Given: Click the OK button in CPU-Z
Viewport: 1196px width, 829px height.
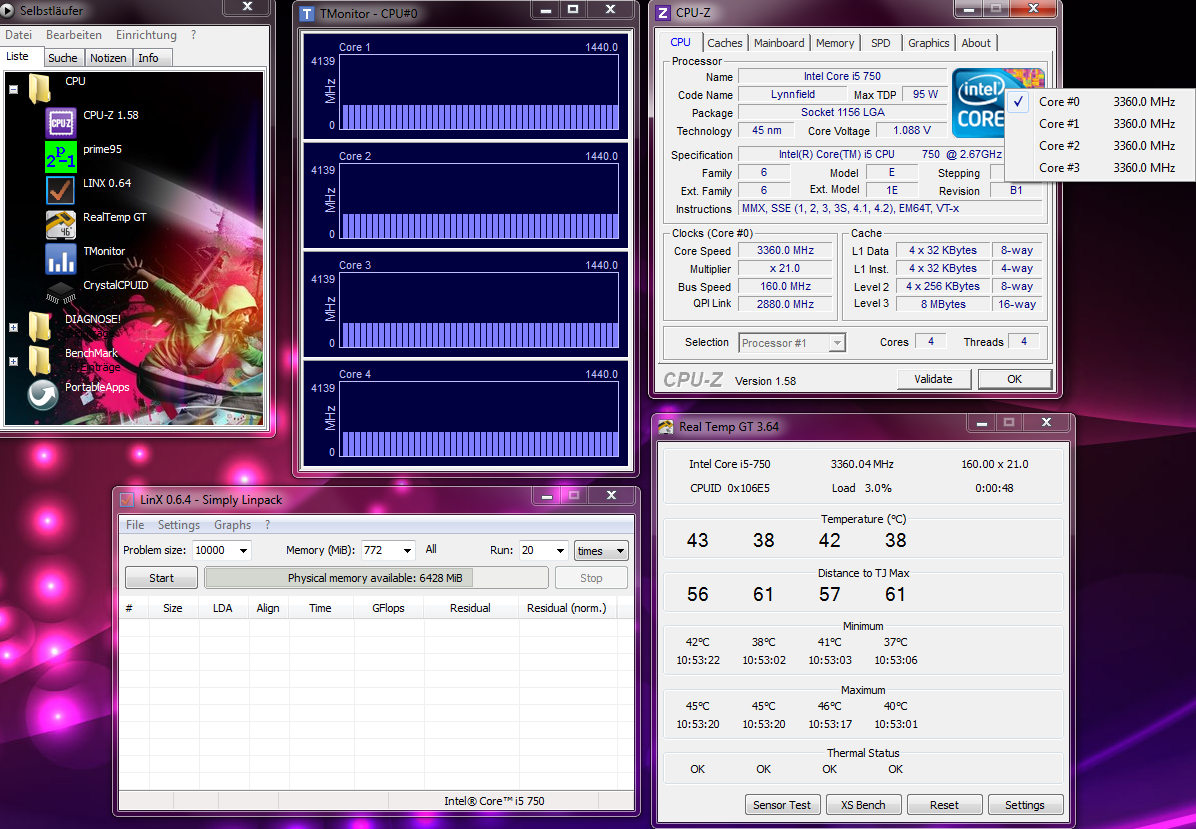Looking at the screenshot, I should [x=1014, y=379].
